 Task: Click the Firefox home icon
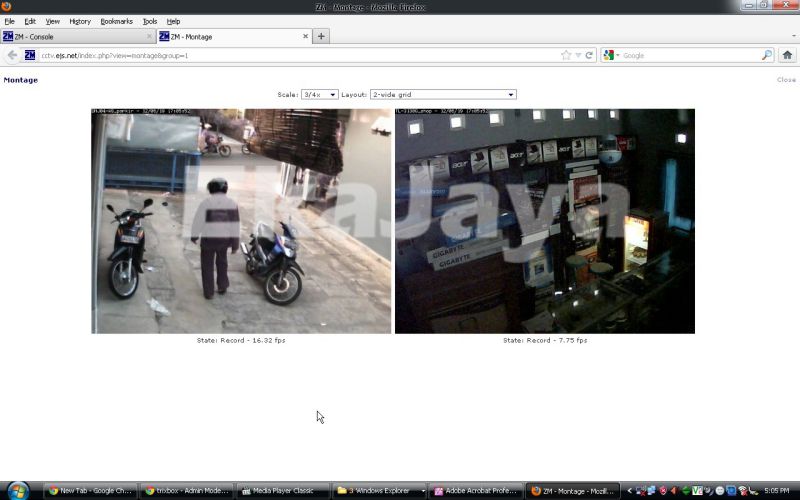(x=787, y=55)
